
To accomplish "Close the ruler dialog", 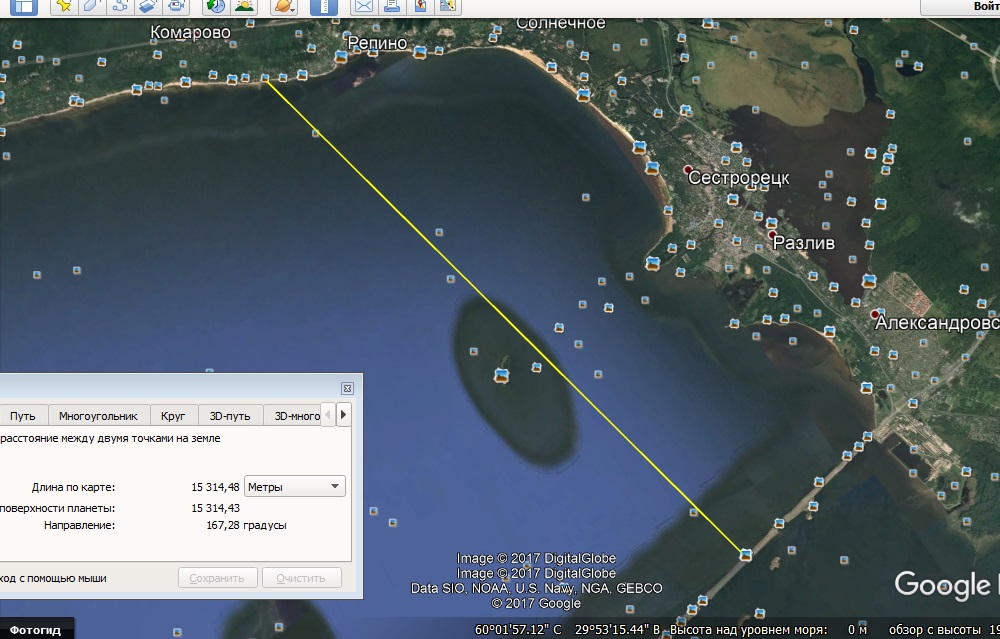I will [347, 388].
